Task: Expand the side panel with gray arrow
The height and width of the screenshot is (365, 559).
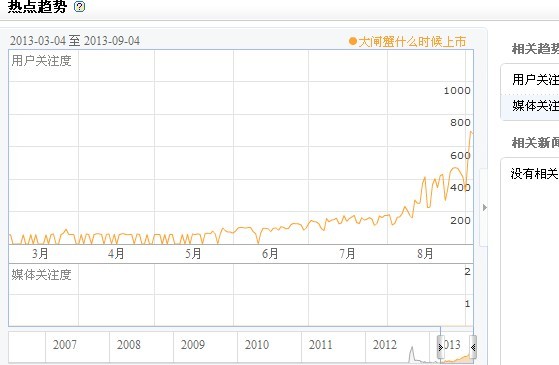Action: point(484,207)
